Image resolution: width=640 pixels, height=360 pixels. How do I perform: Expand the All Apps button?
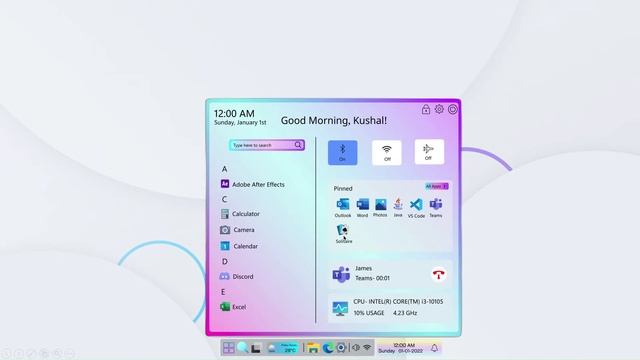coord(437,187)
